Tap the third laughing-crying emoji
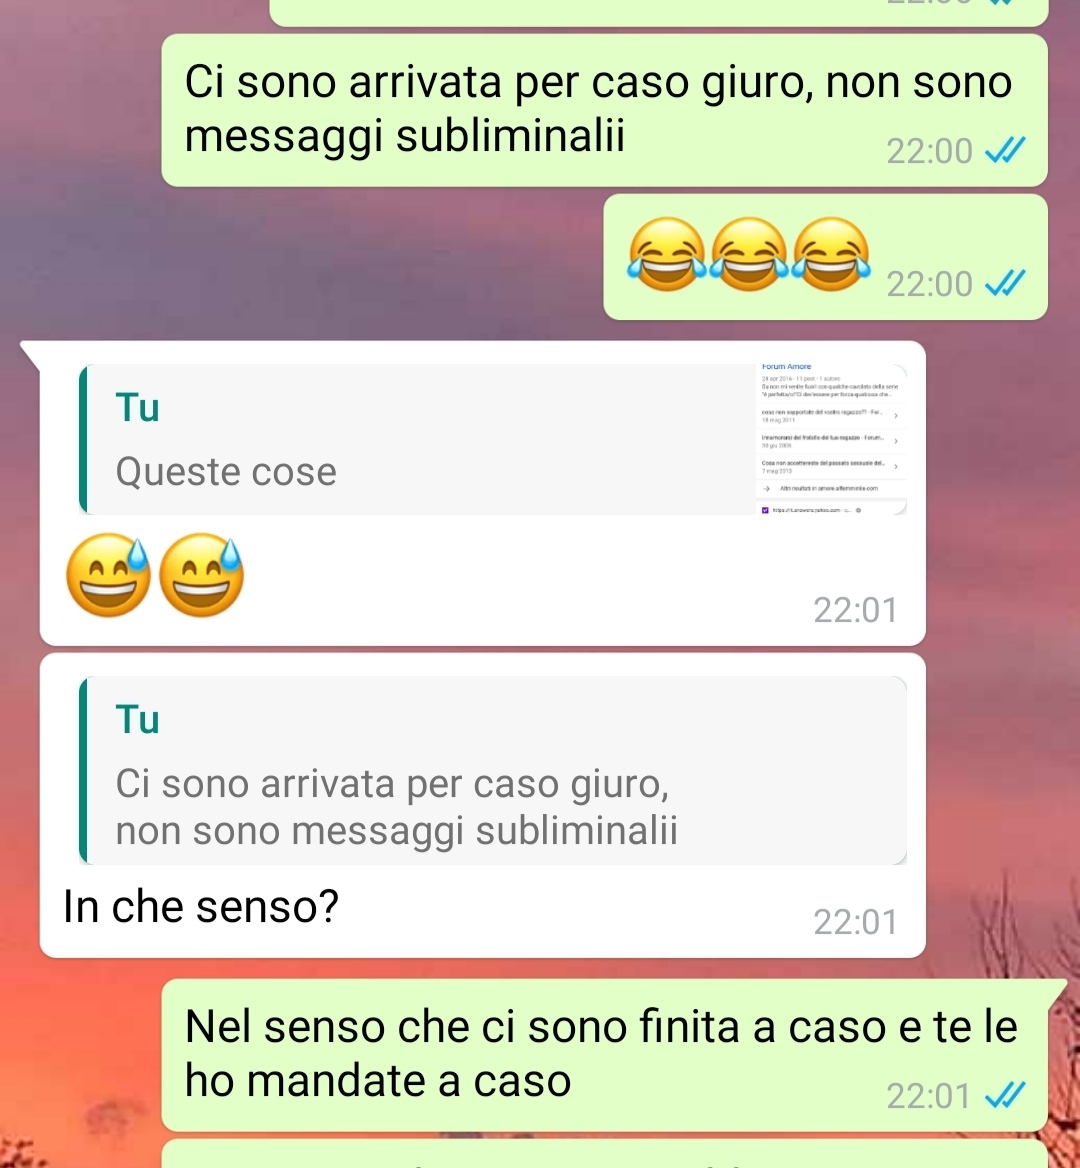This screenshot has height=1168, width=1080. coord(830,254)
